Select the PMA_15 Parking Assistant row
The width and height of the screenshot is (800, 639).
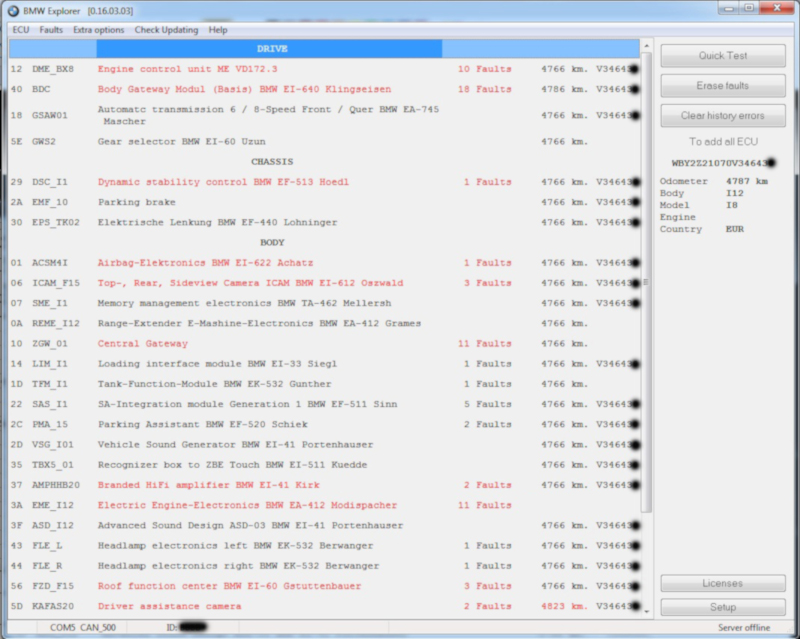click(x=324, y=425)
